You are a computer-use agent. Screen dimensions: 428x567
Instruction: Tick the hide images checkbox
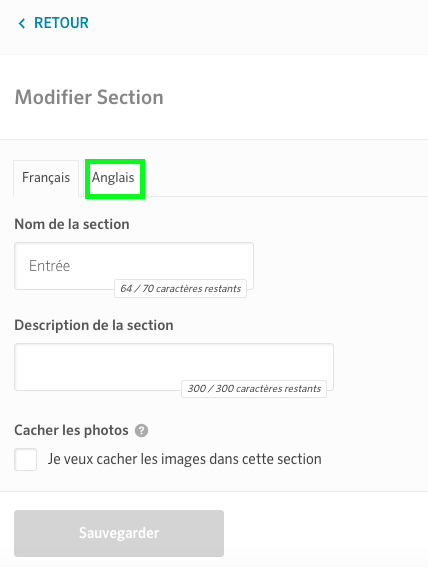[x=25, y=459]
